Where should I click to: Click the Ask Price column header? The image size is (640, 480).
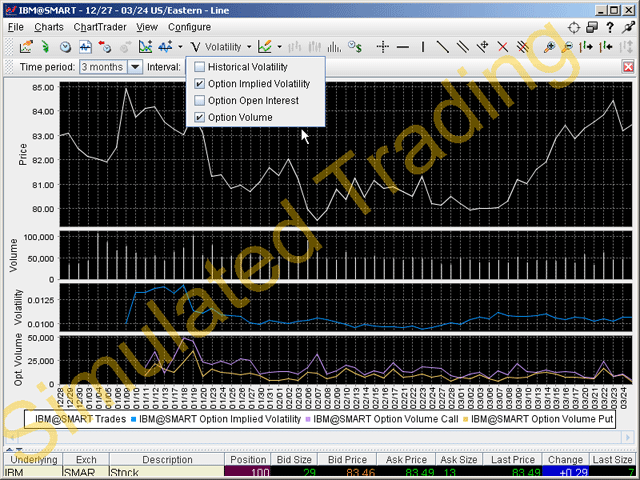click(406, 460)
